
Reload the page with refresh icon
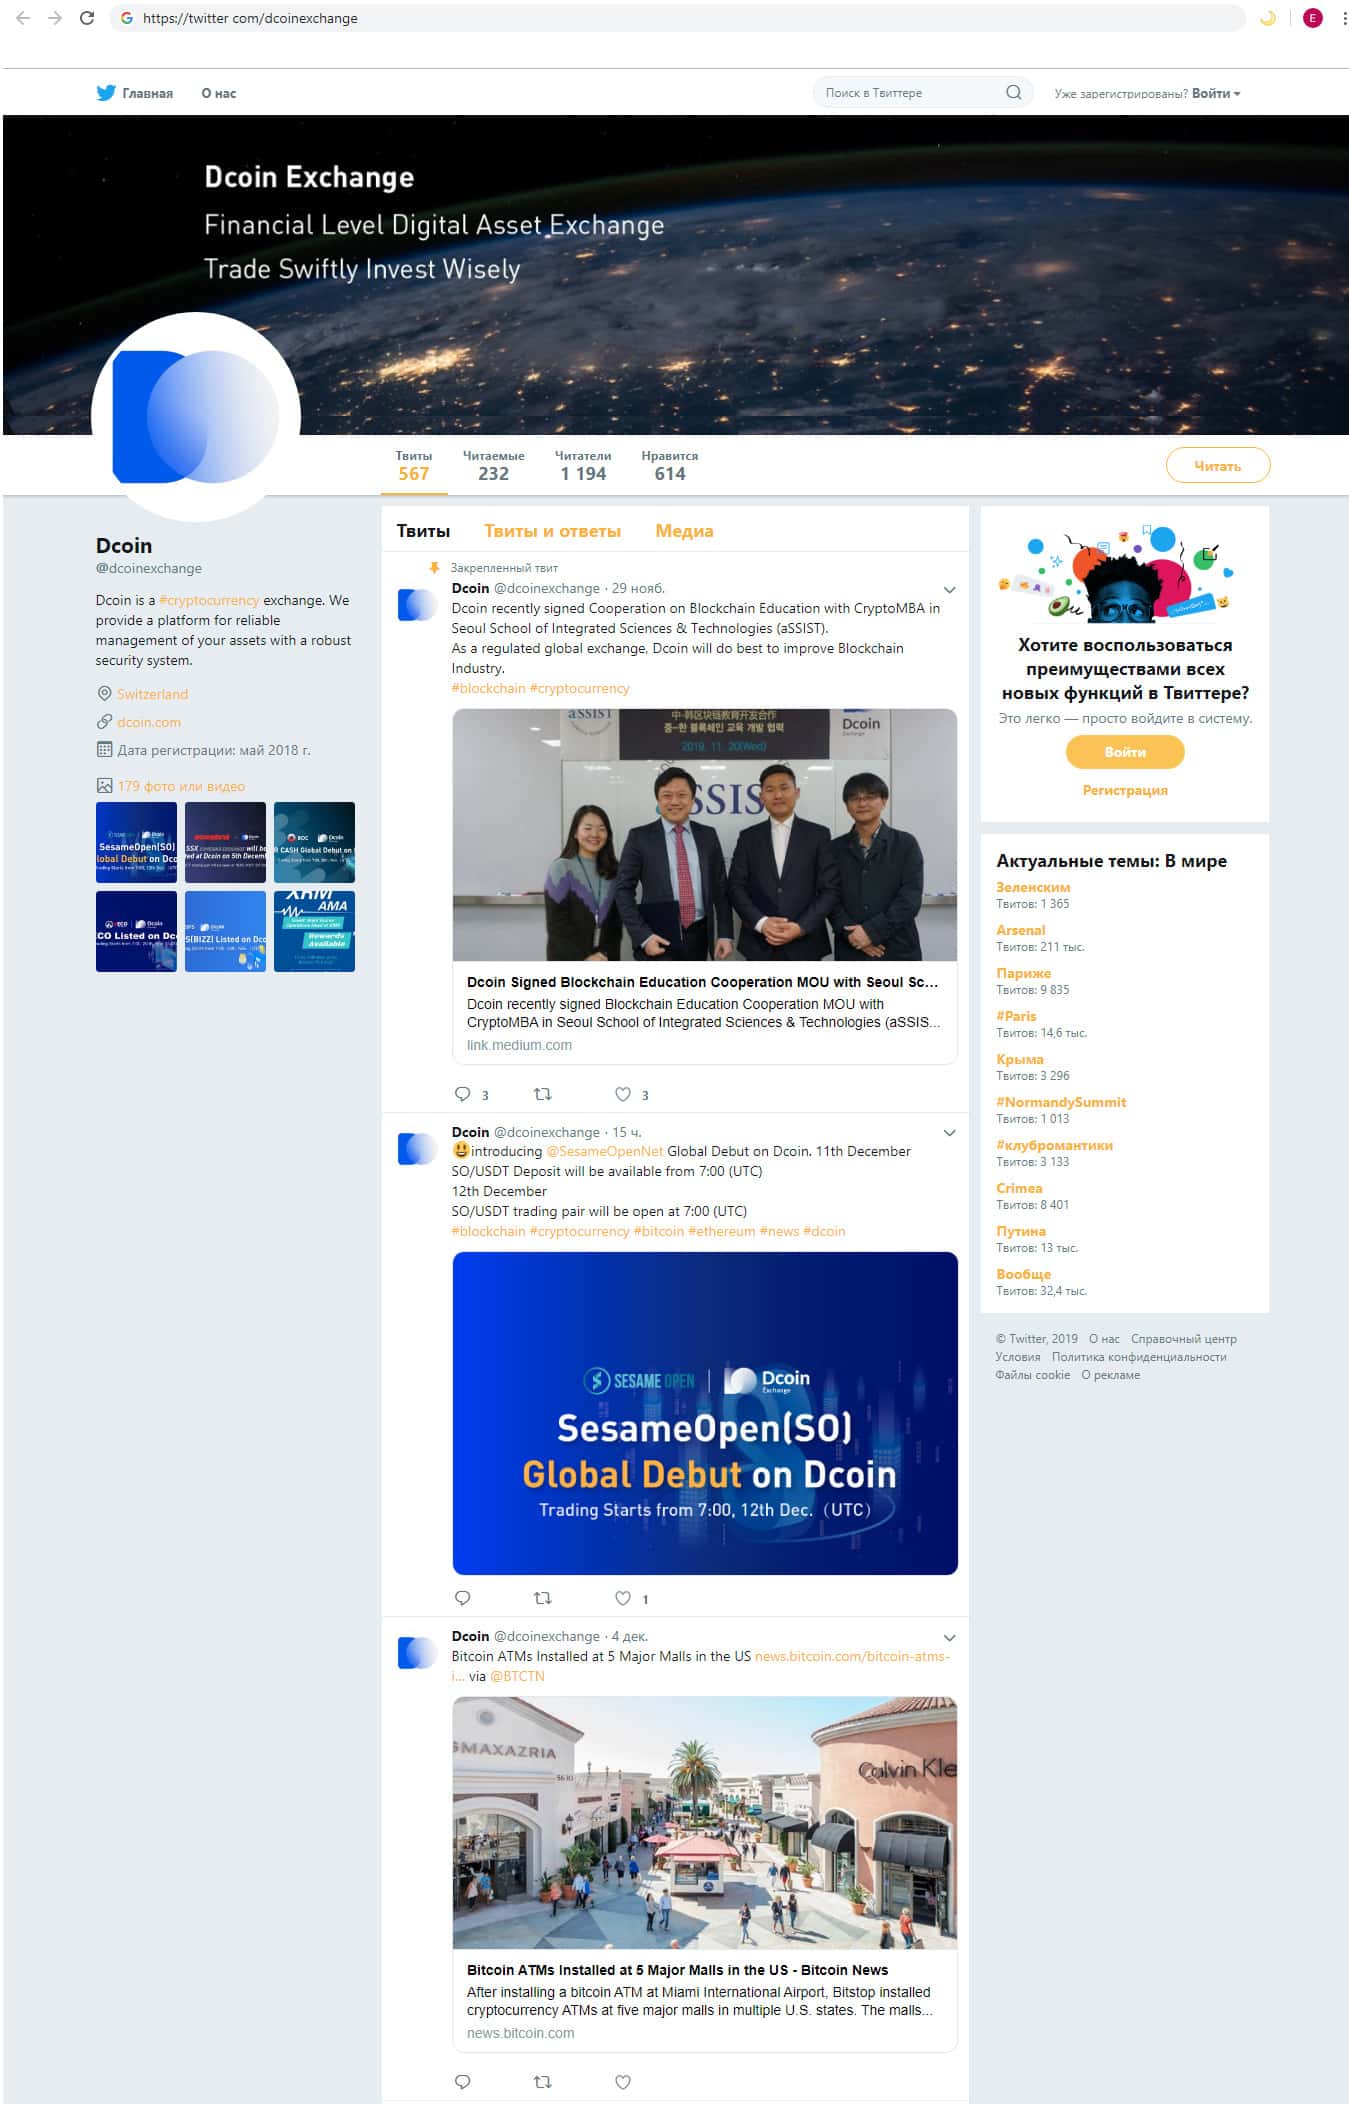(x=87, y=18)
